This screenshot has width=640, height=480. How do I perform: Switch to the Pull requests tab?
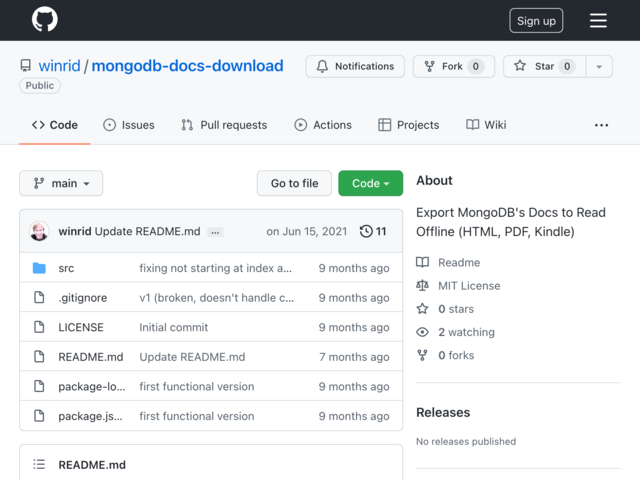[x=224, y=125]
